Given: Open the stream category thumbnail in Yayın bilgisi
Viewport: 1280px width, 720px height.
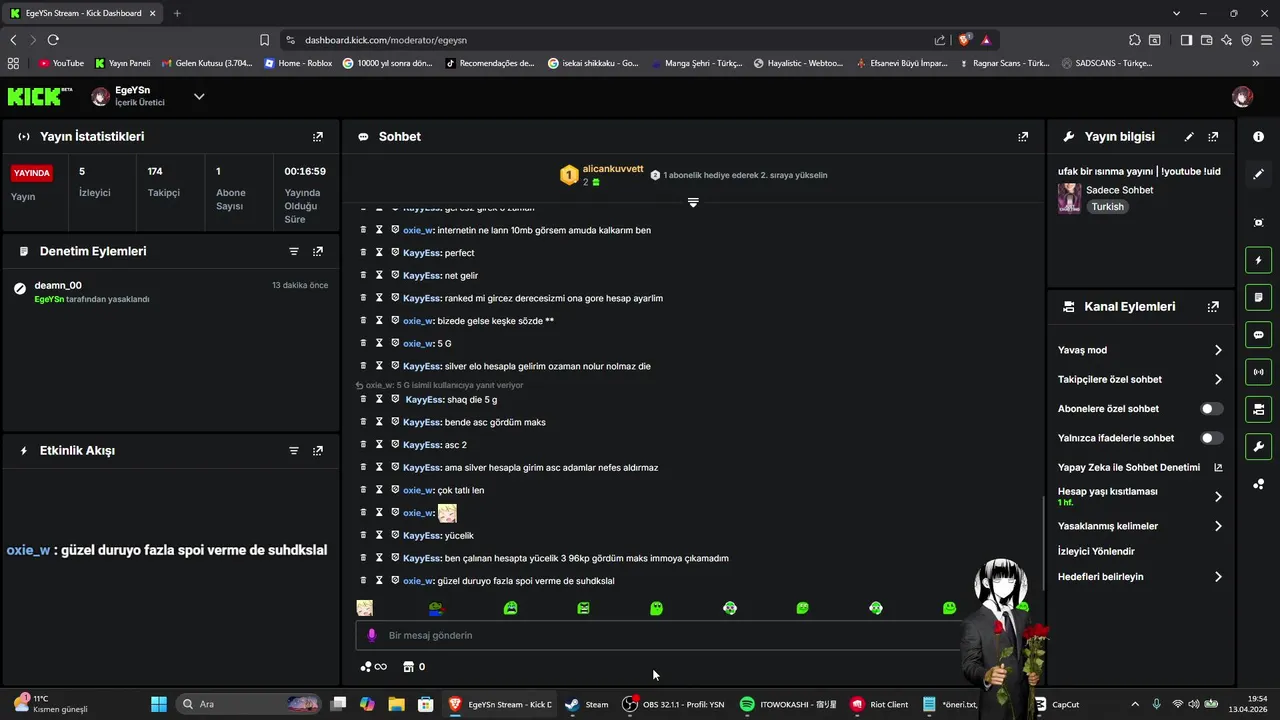Looking at the screenshot, I should pyautogui.click(x=1069, y=198).
